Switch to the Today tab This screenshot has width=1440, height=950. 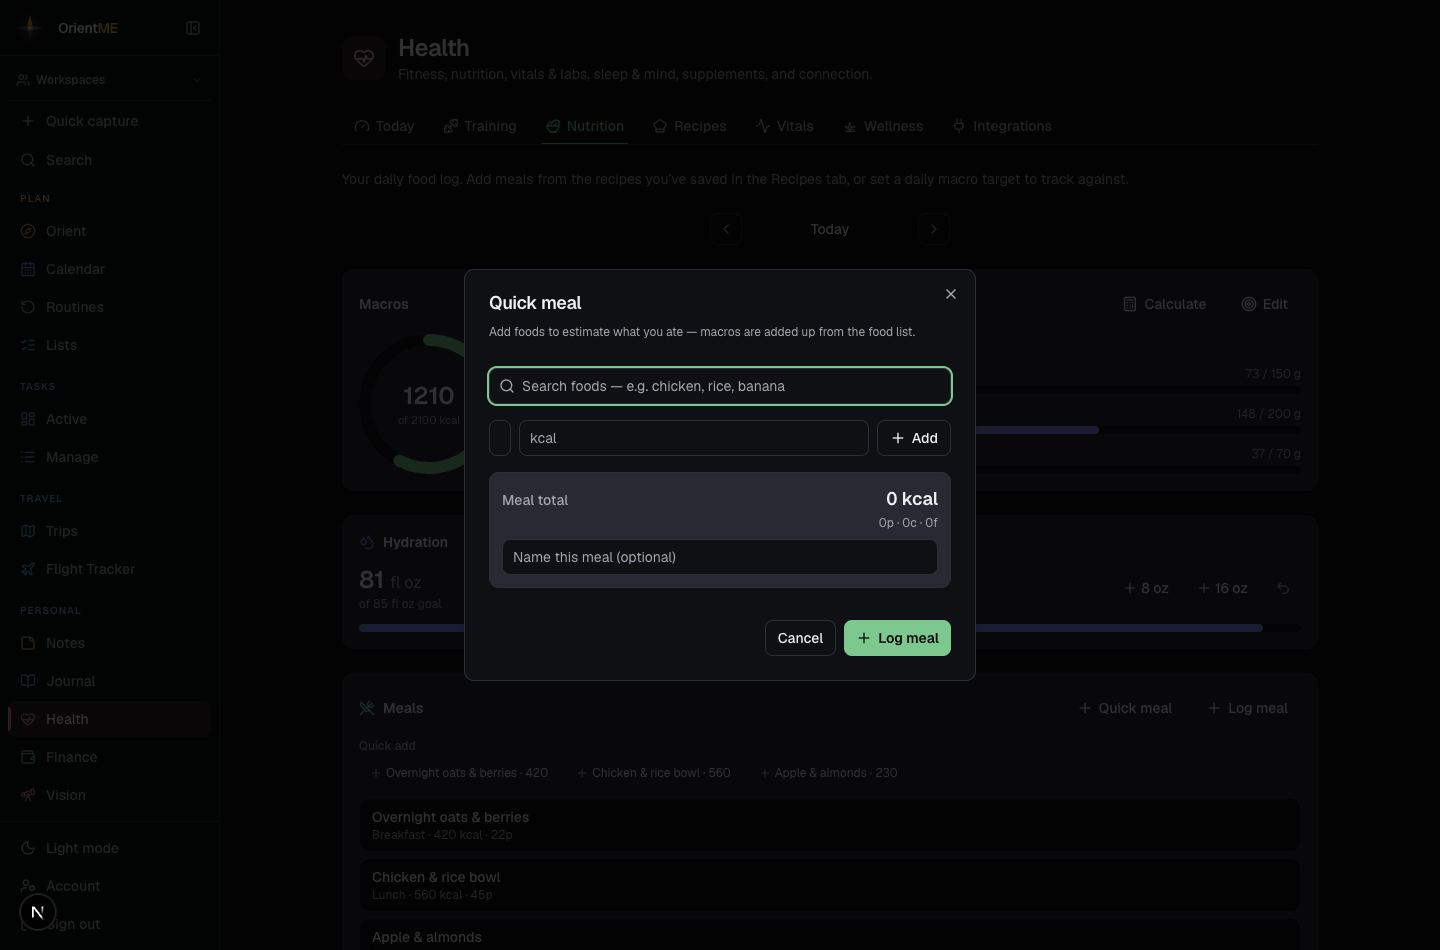384,126
